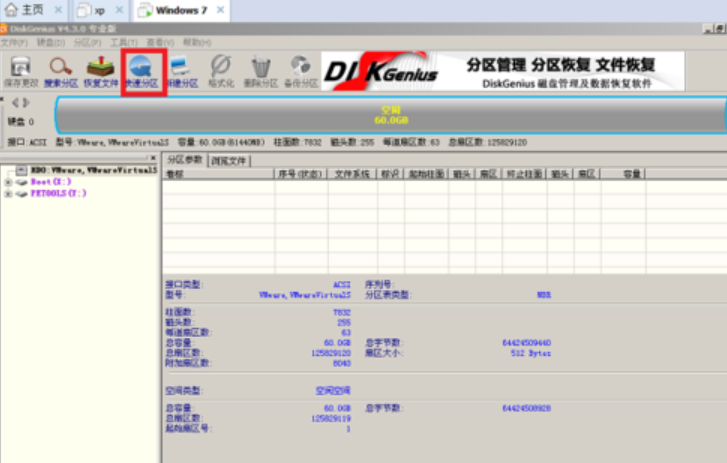Image resolution: width=727 pixels, height=463 pixels.
Task: Click the 恢复文件 (Recover files) icon
Action: (x=101, y=67)
